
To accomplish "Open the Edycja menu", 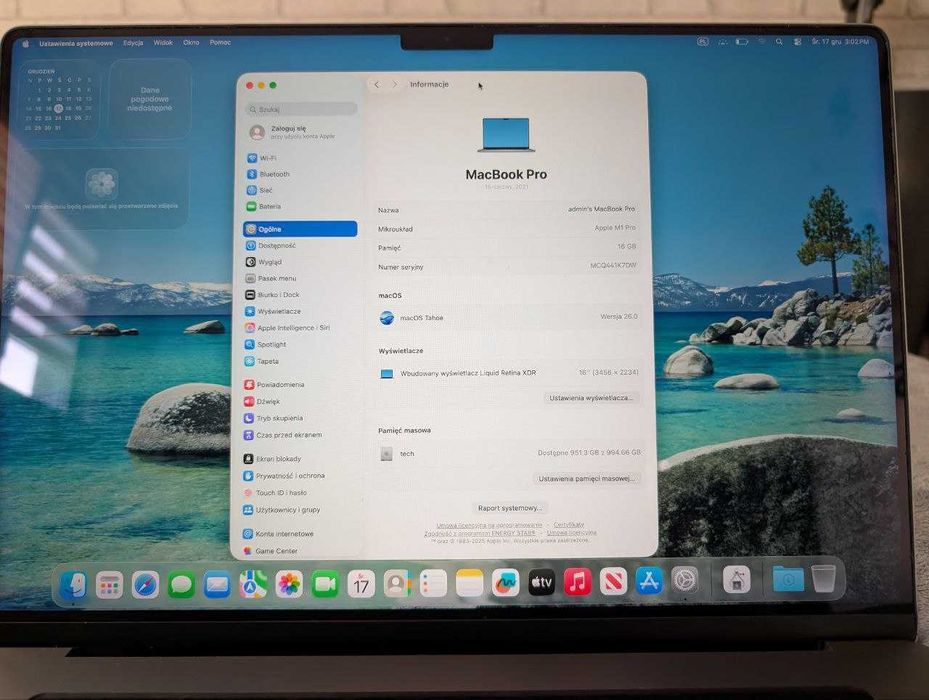I will (x=133, y=43).
